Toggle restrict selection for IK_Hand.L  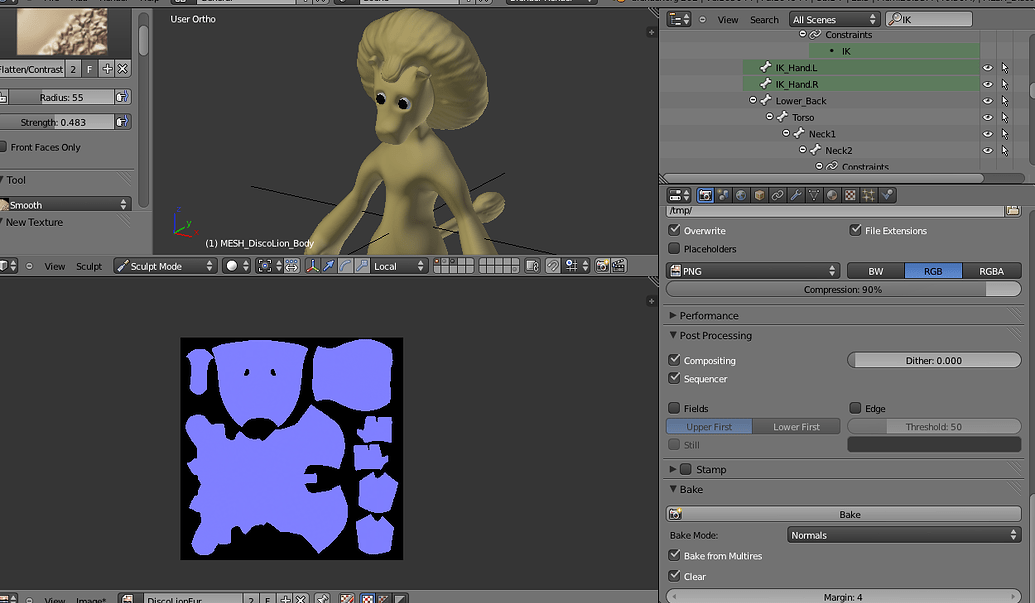[1005, 68]
